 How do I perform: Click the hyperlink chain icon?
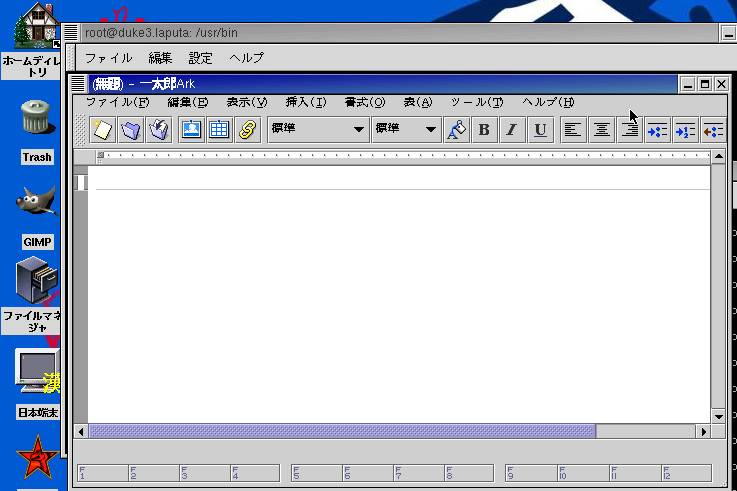point(248,130)
